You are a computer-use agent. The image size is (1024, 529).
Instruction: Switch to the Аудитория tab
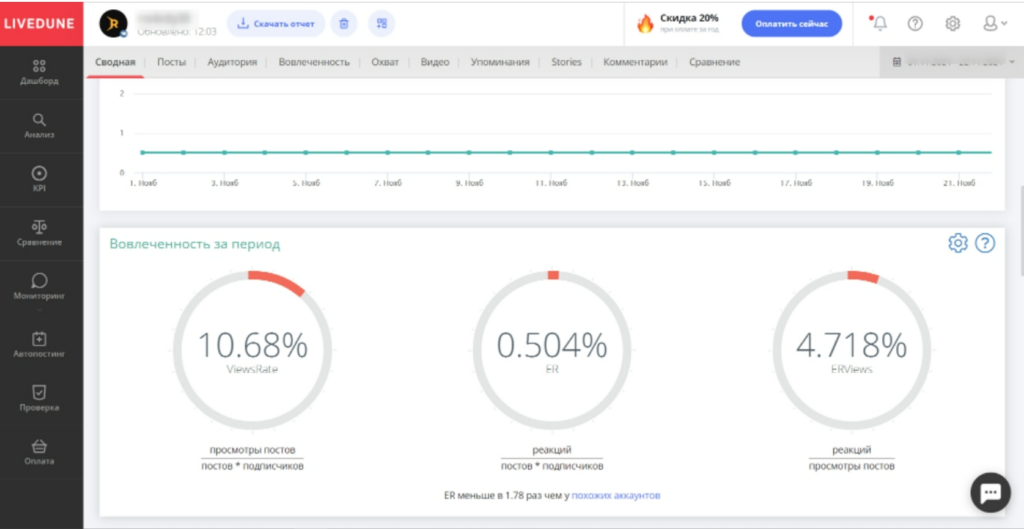[232, 62]
